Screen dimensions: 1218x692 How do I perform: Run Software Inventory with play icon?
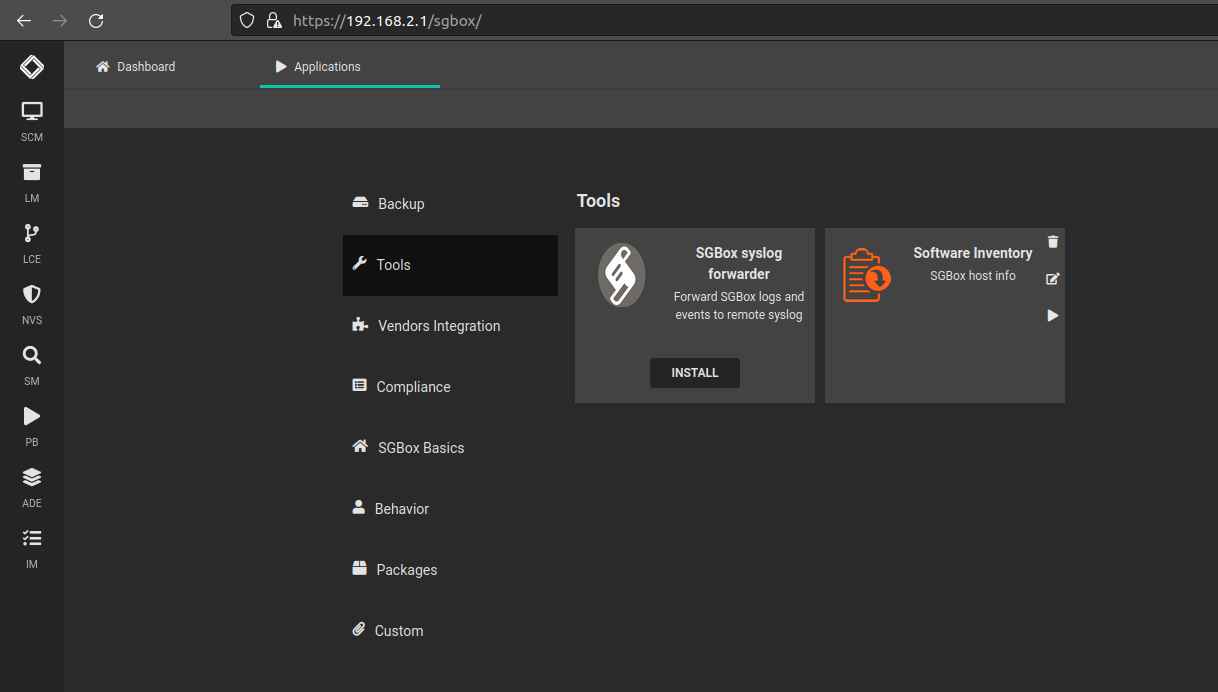1052,315
